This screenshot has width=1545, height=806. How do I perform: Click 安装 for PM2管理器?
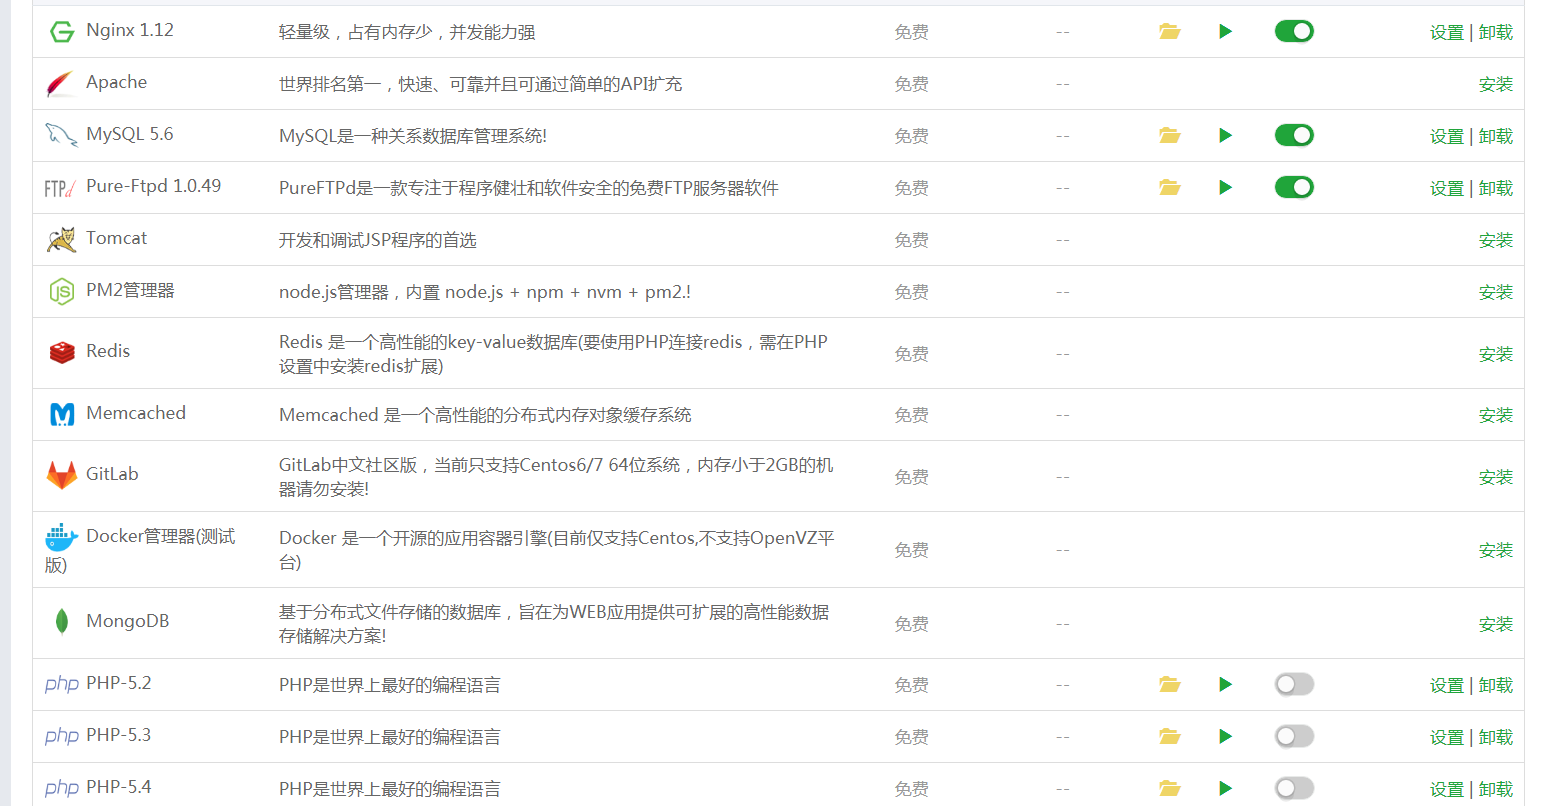click(1496, 293)
